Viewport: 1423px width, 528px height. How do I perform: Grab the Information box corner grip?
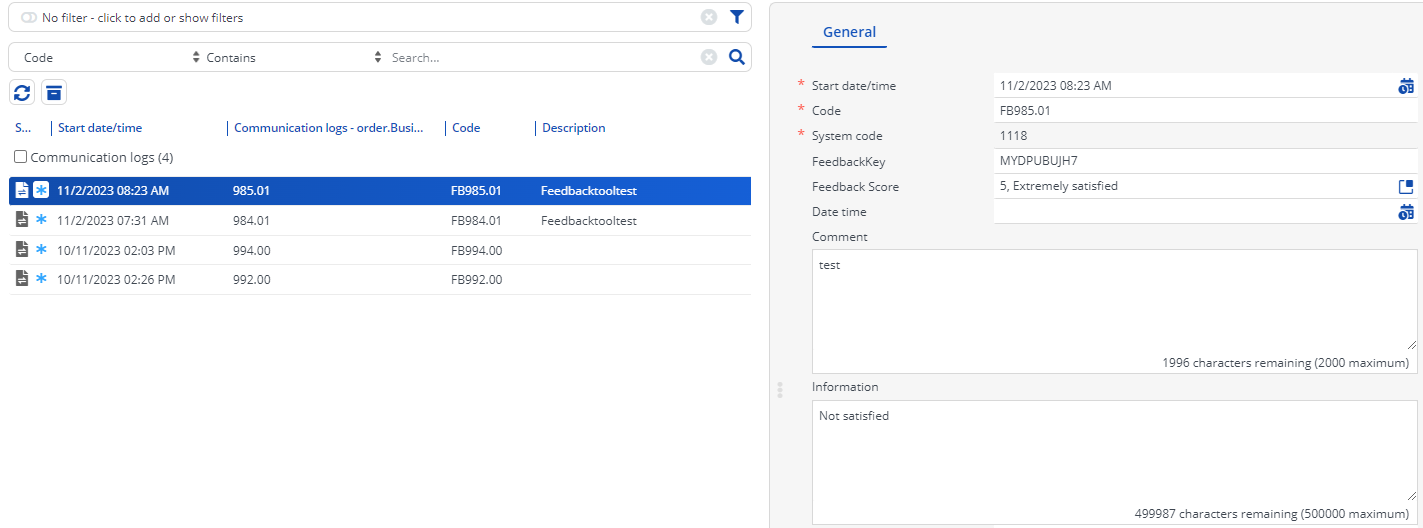1411,495
